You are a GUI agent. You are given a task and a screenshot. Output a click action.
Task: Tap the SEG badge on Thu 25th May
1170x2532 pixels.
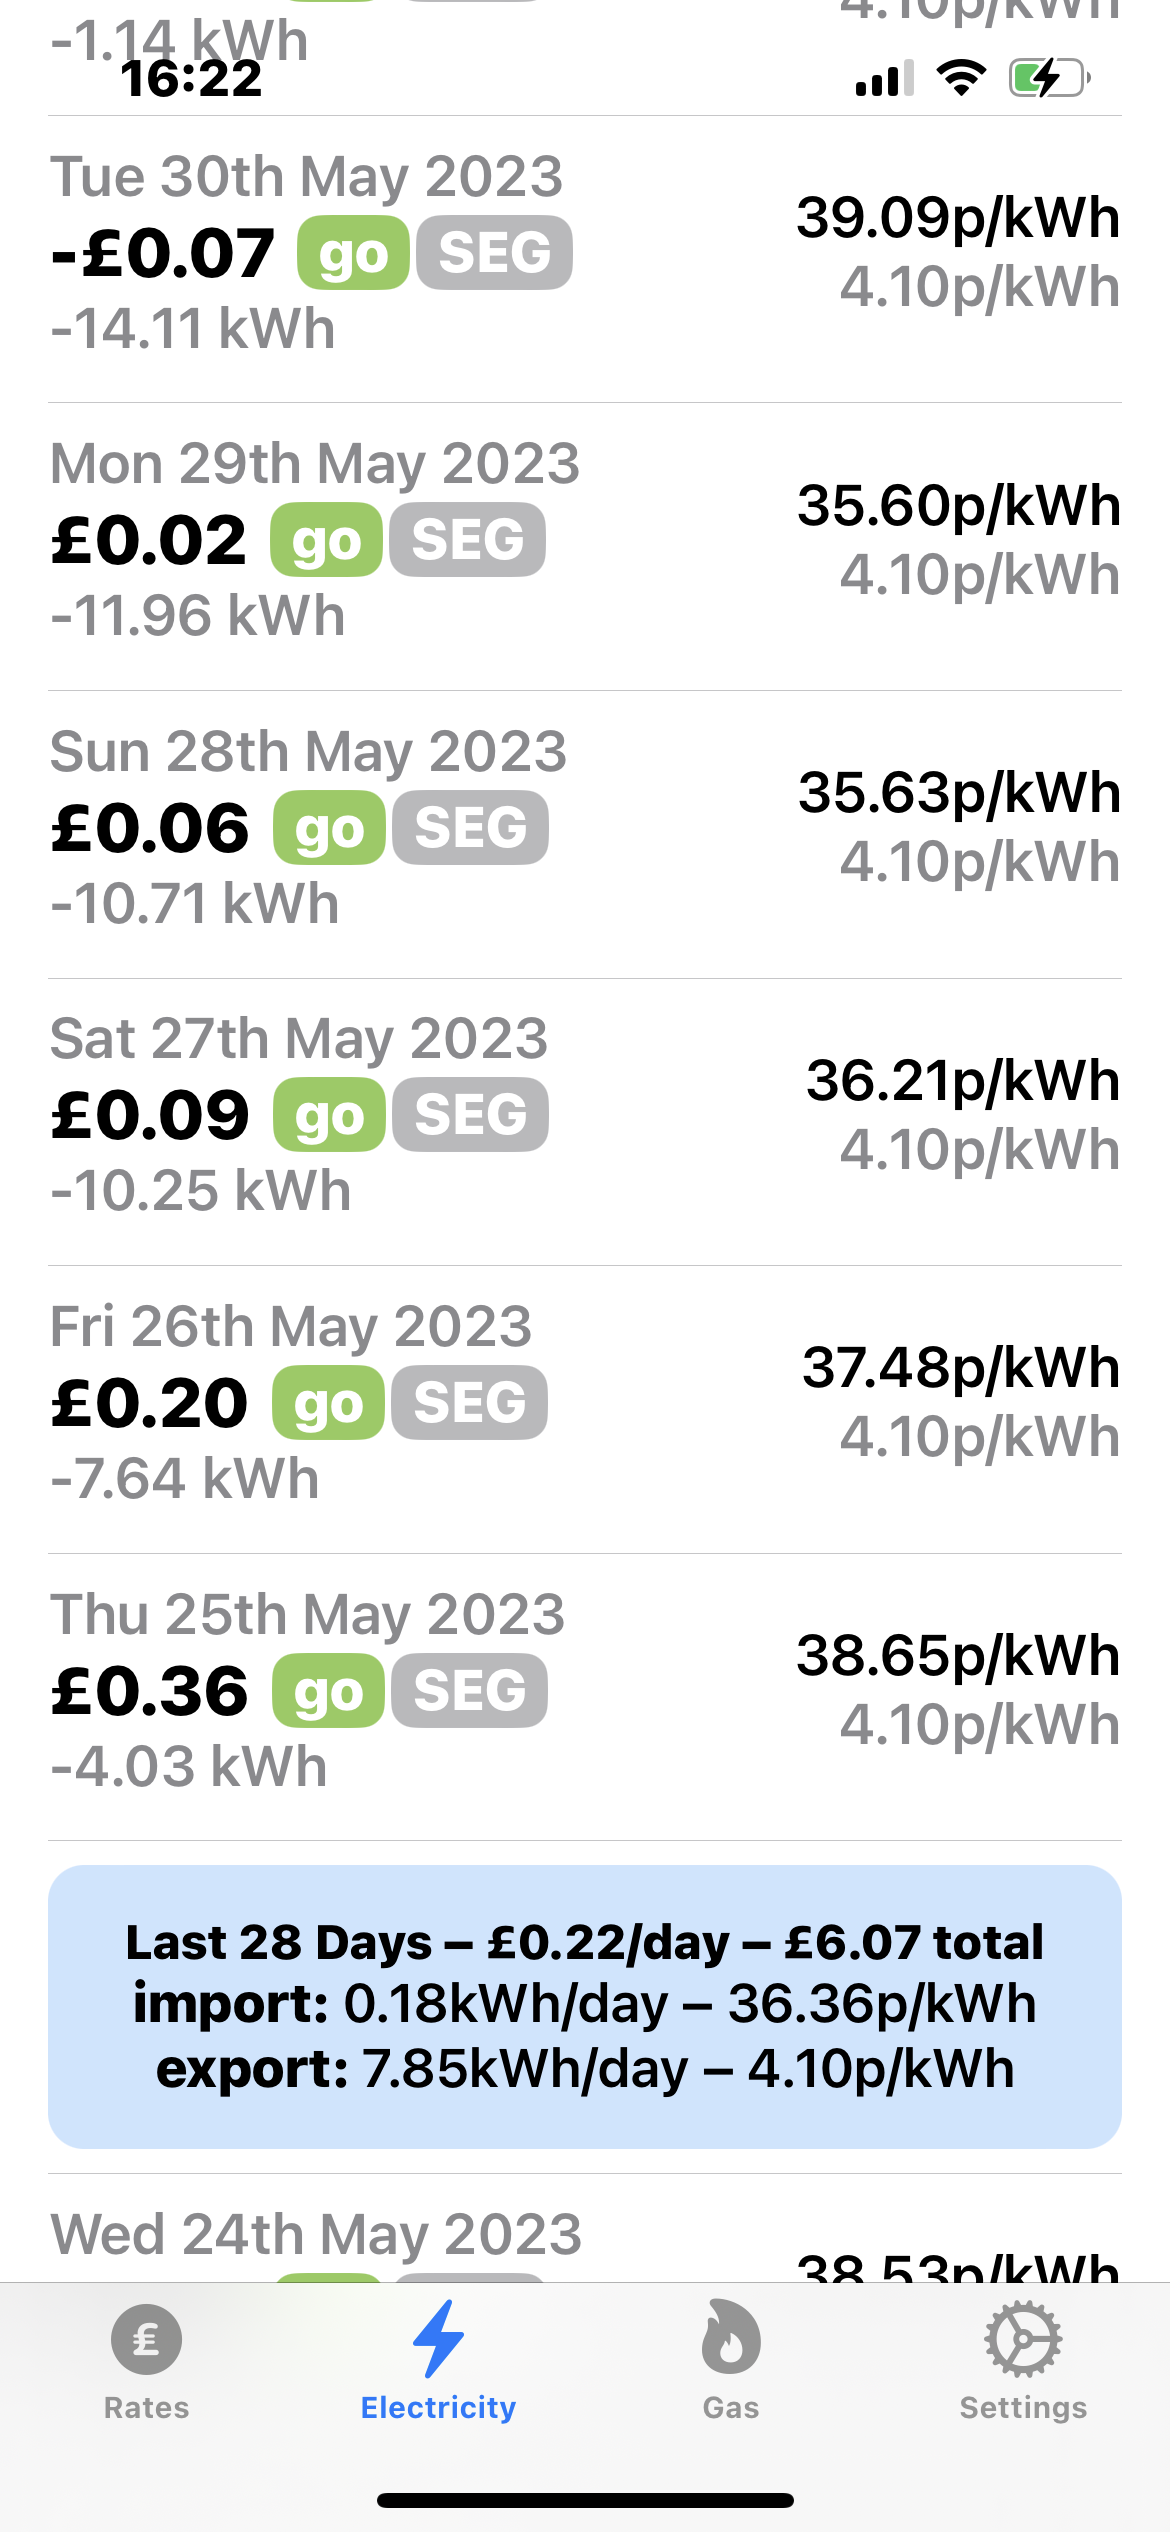pyautogui.click(x=469, y=1691)
